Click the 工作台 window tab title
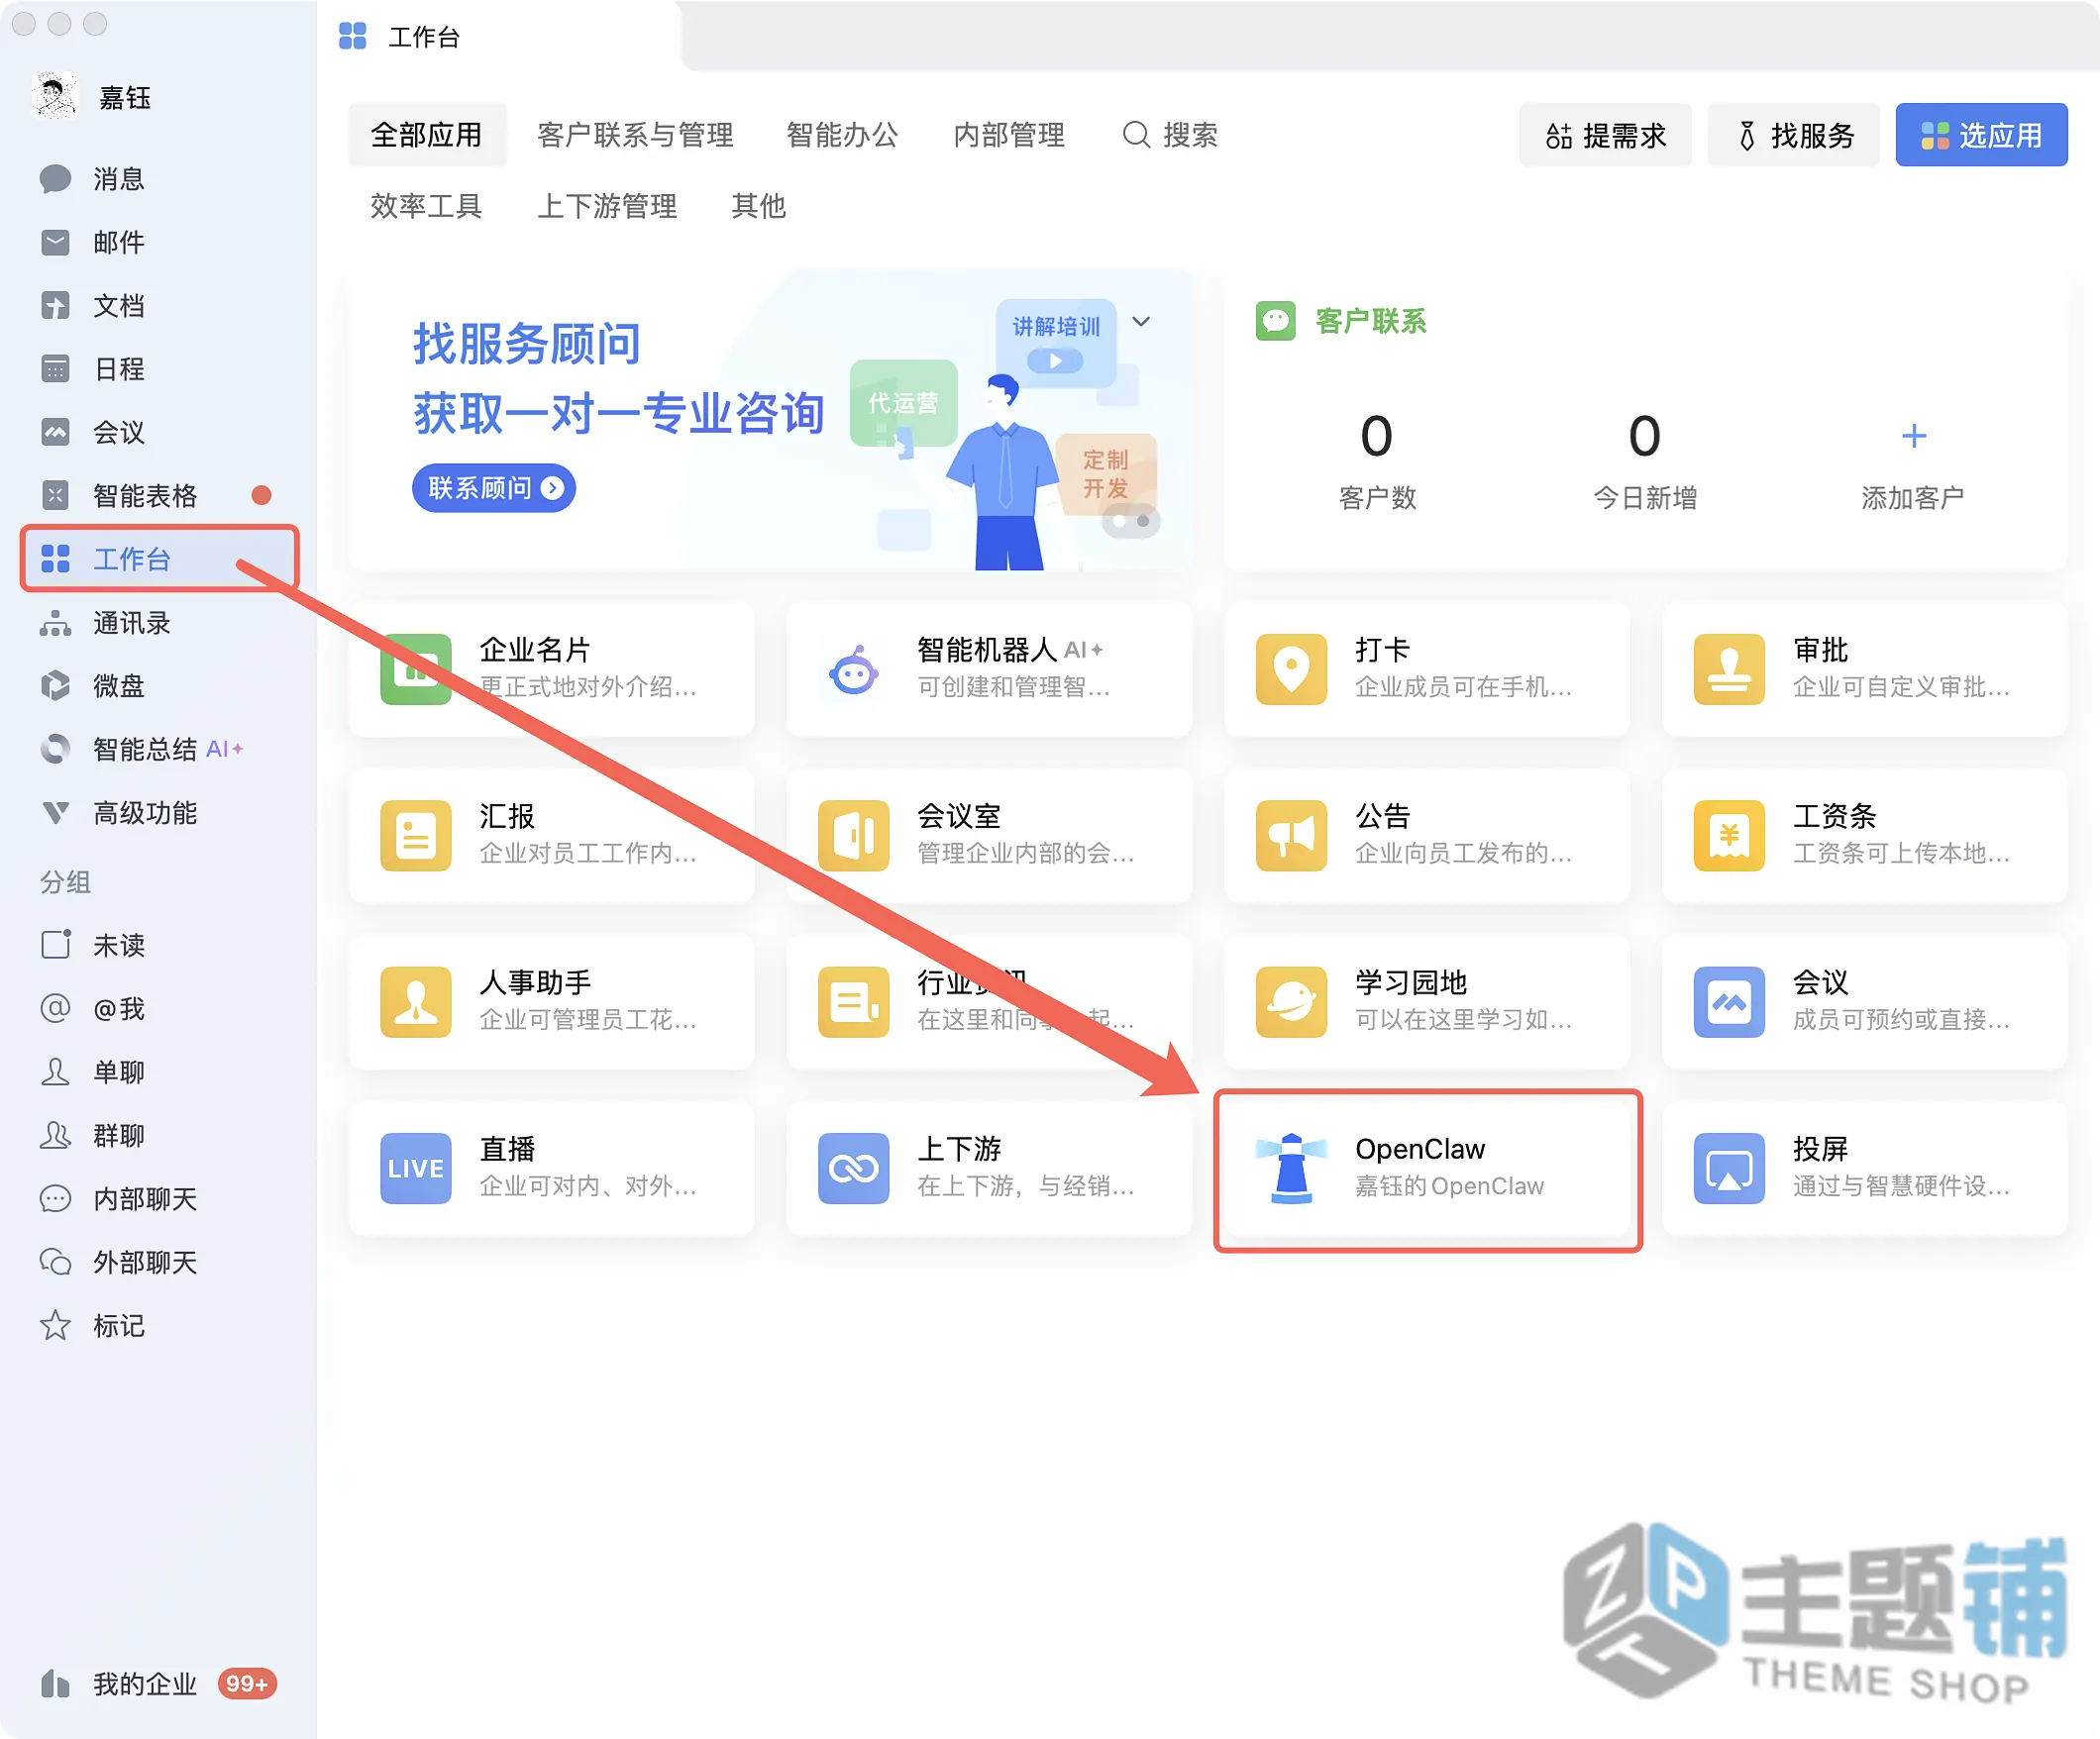Screen dimensions: 2100x1739 [x=423, y=37]
